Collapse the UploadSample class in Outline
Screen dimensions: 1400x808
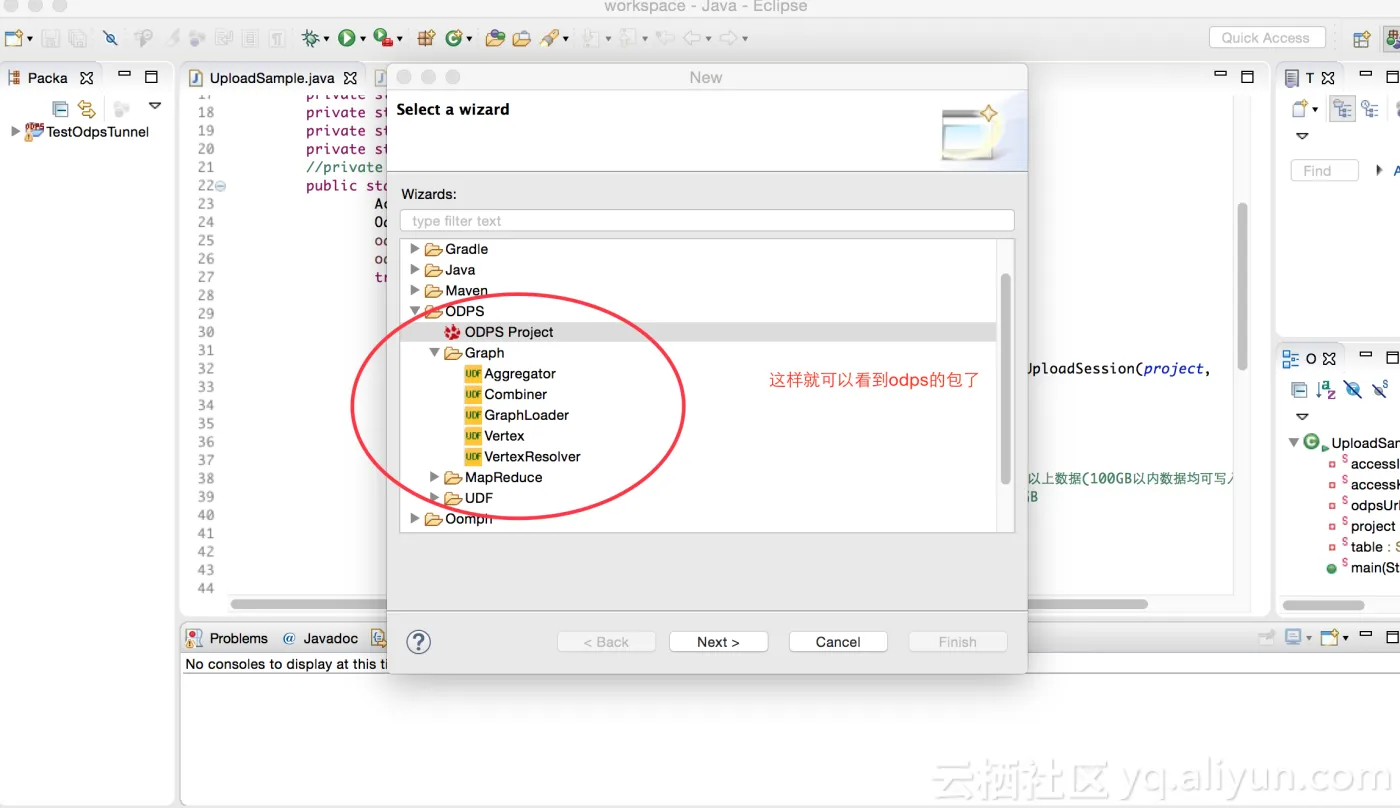tap(1294, 442)
